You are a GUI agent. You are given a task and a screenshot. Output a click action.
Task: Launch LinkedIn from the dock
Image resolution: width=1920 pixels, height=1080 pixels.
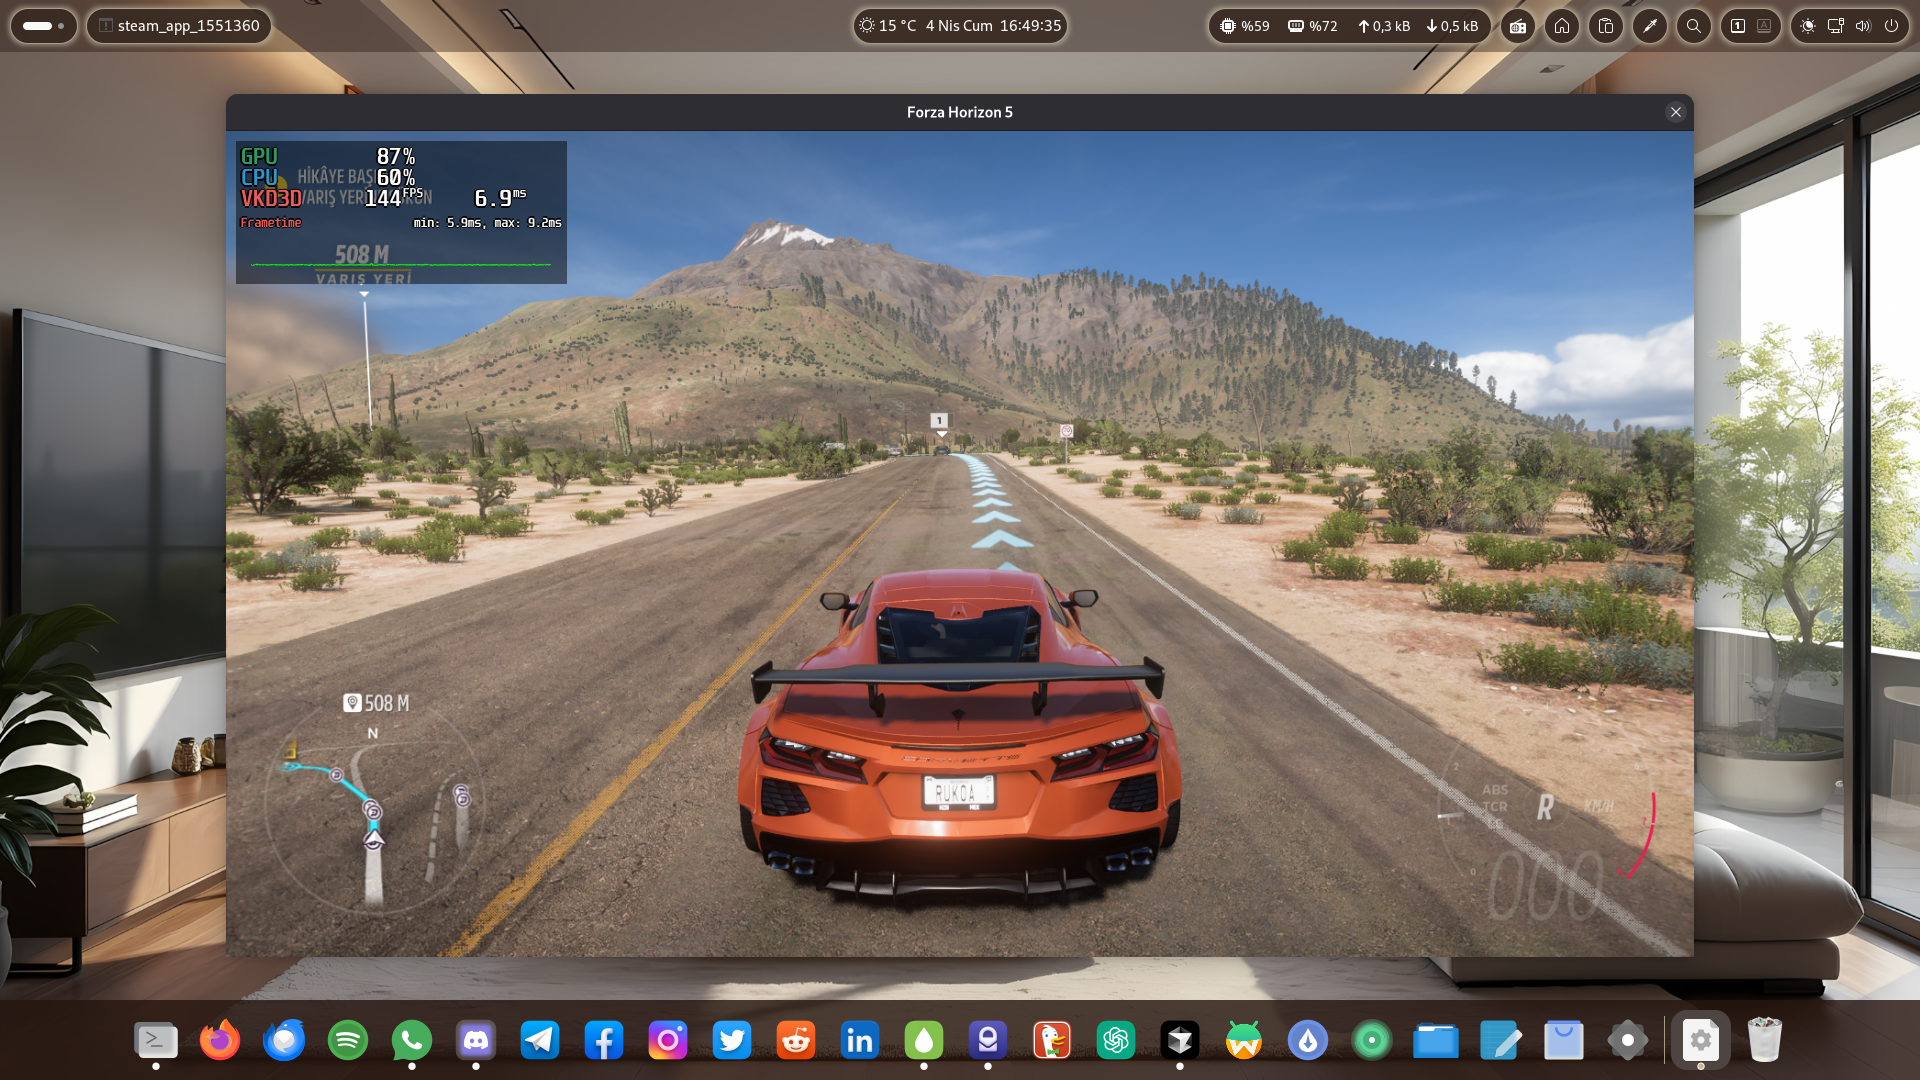(860, 1041)
